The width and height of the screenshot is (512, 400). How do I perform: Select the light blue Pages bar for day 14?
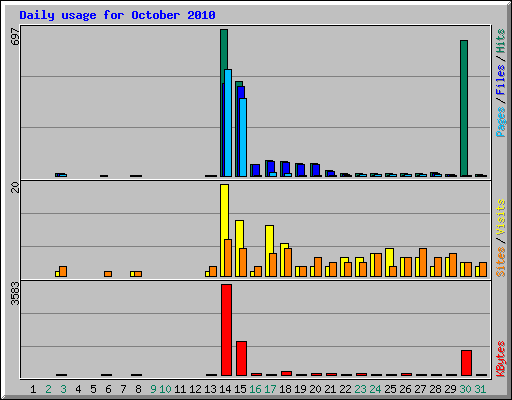click(x=228, y=123)
